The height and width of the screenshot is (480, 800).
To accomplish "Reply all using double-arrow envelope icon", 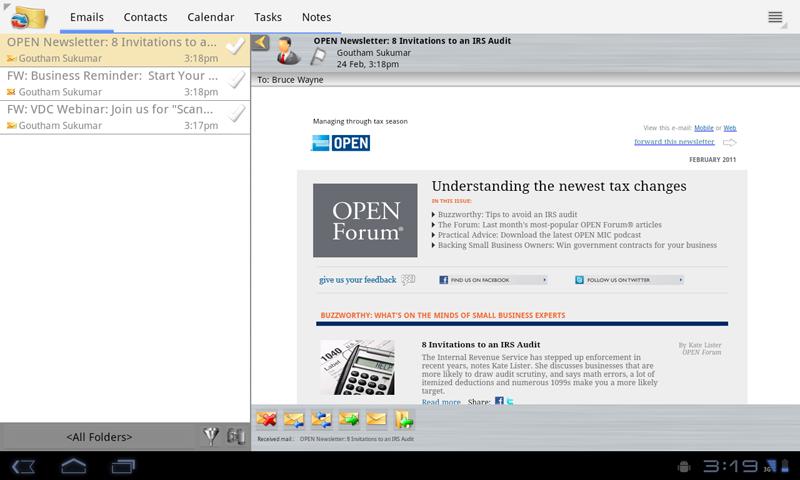I will pyautogui.click(x=322, y=419).
